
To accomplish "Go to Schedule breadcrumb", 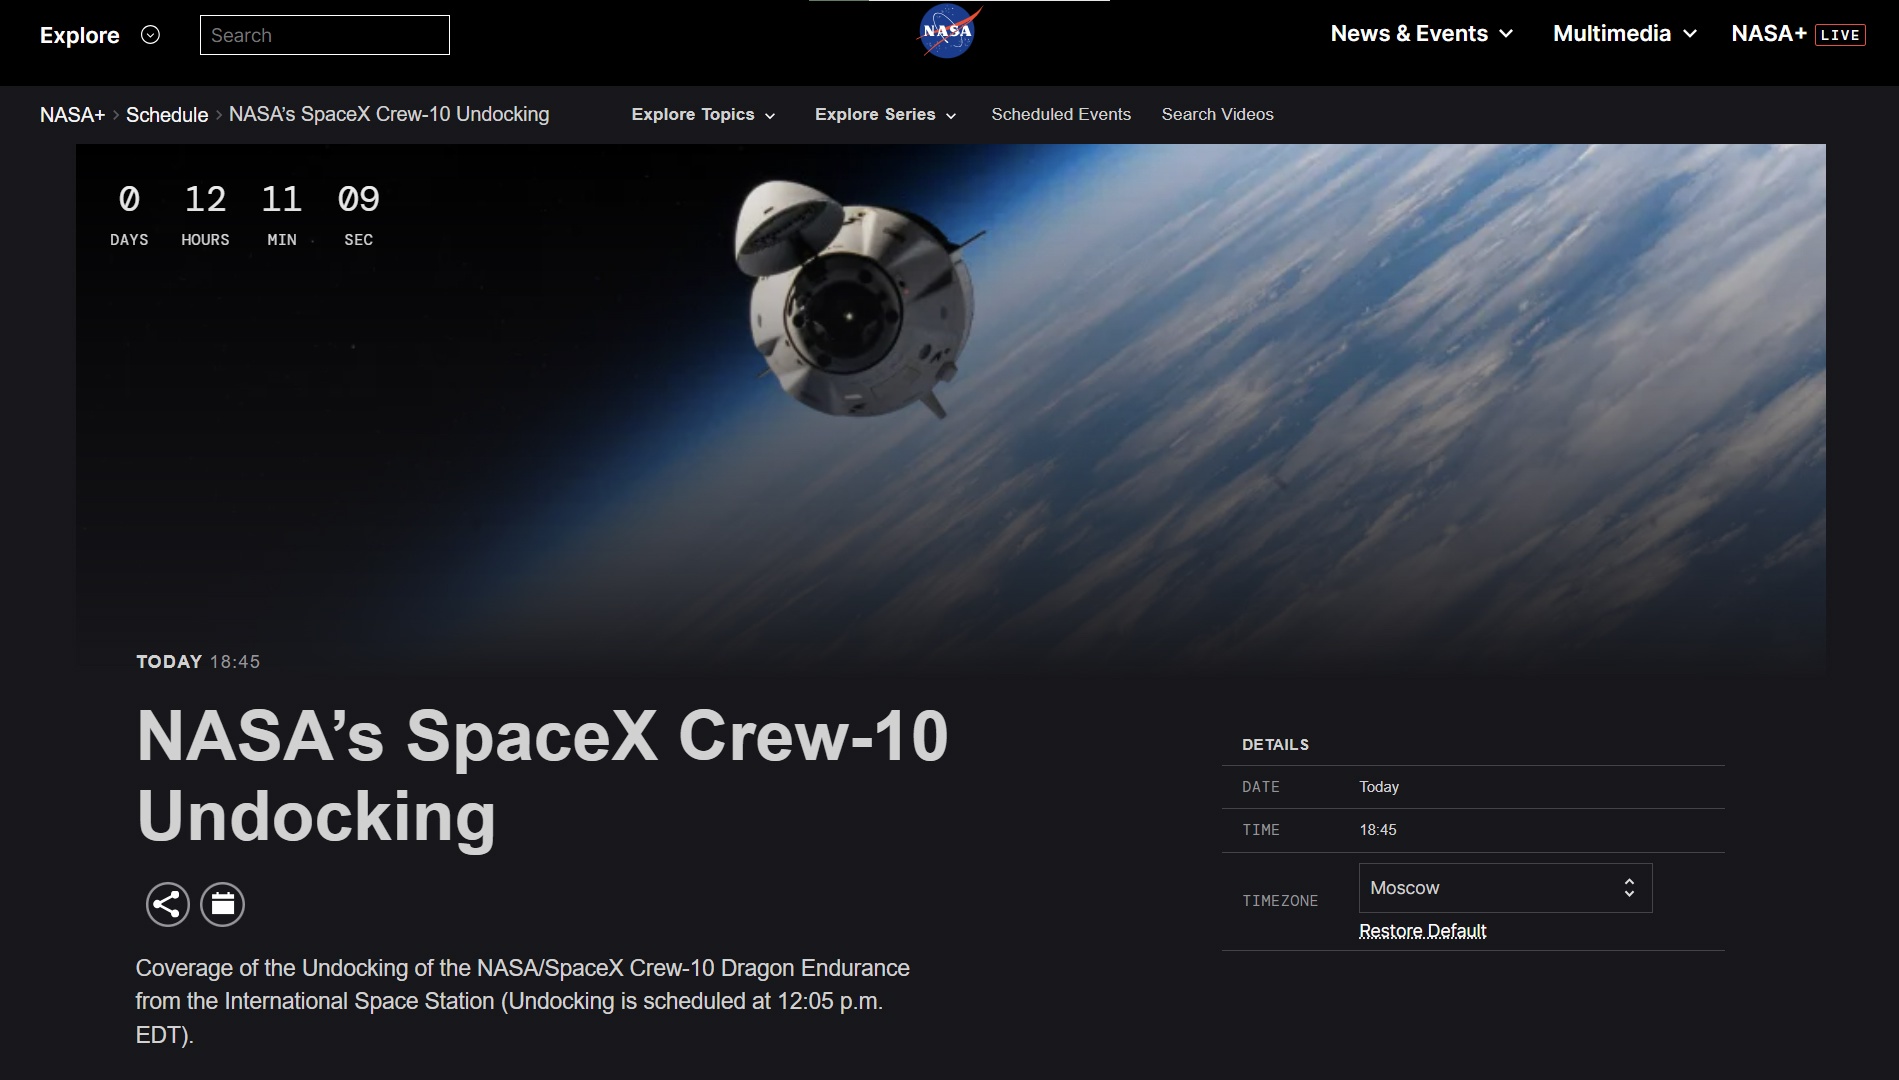I will point(167,115).
